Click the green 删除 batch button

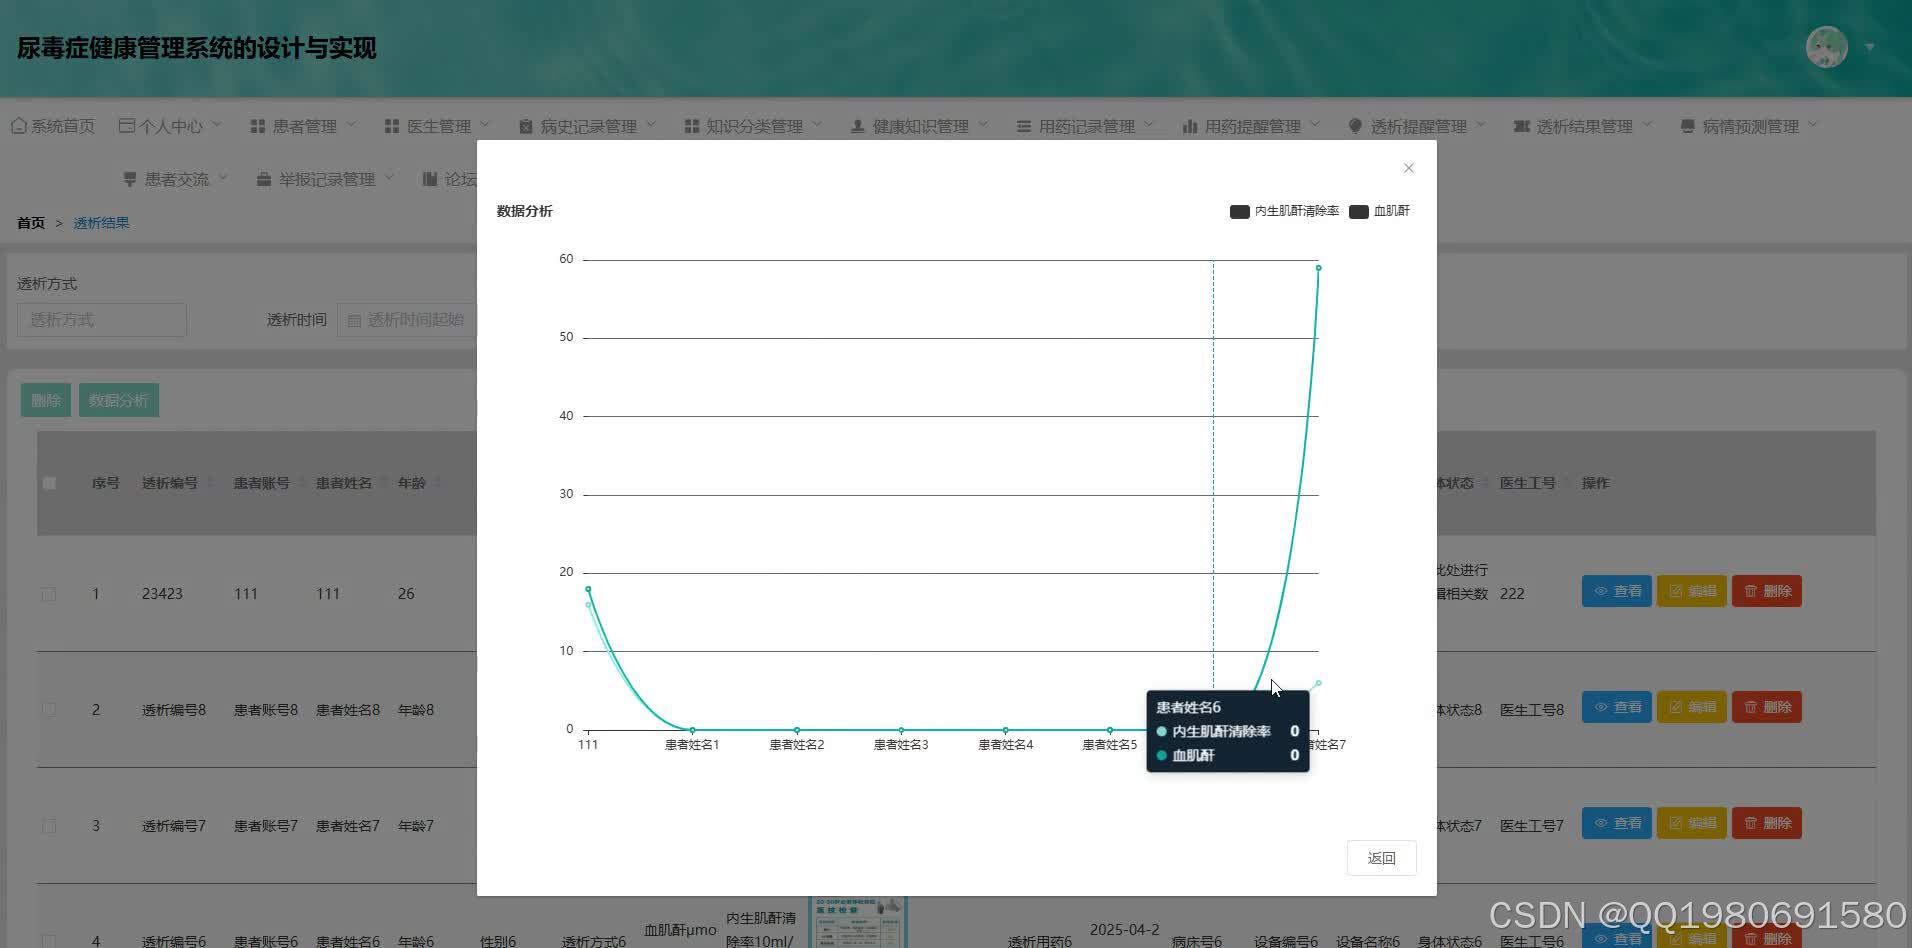pyautogui.click(x=46, y=401)
